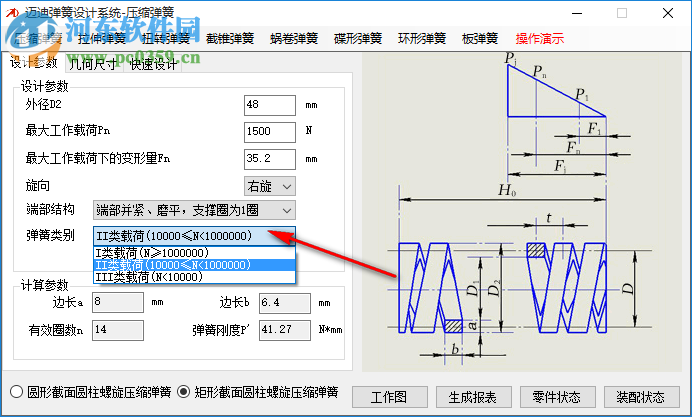Select the 设计参数 tab
Screen dimensions: 692x417
[x=34, y=63]
